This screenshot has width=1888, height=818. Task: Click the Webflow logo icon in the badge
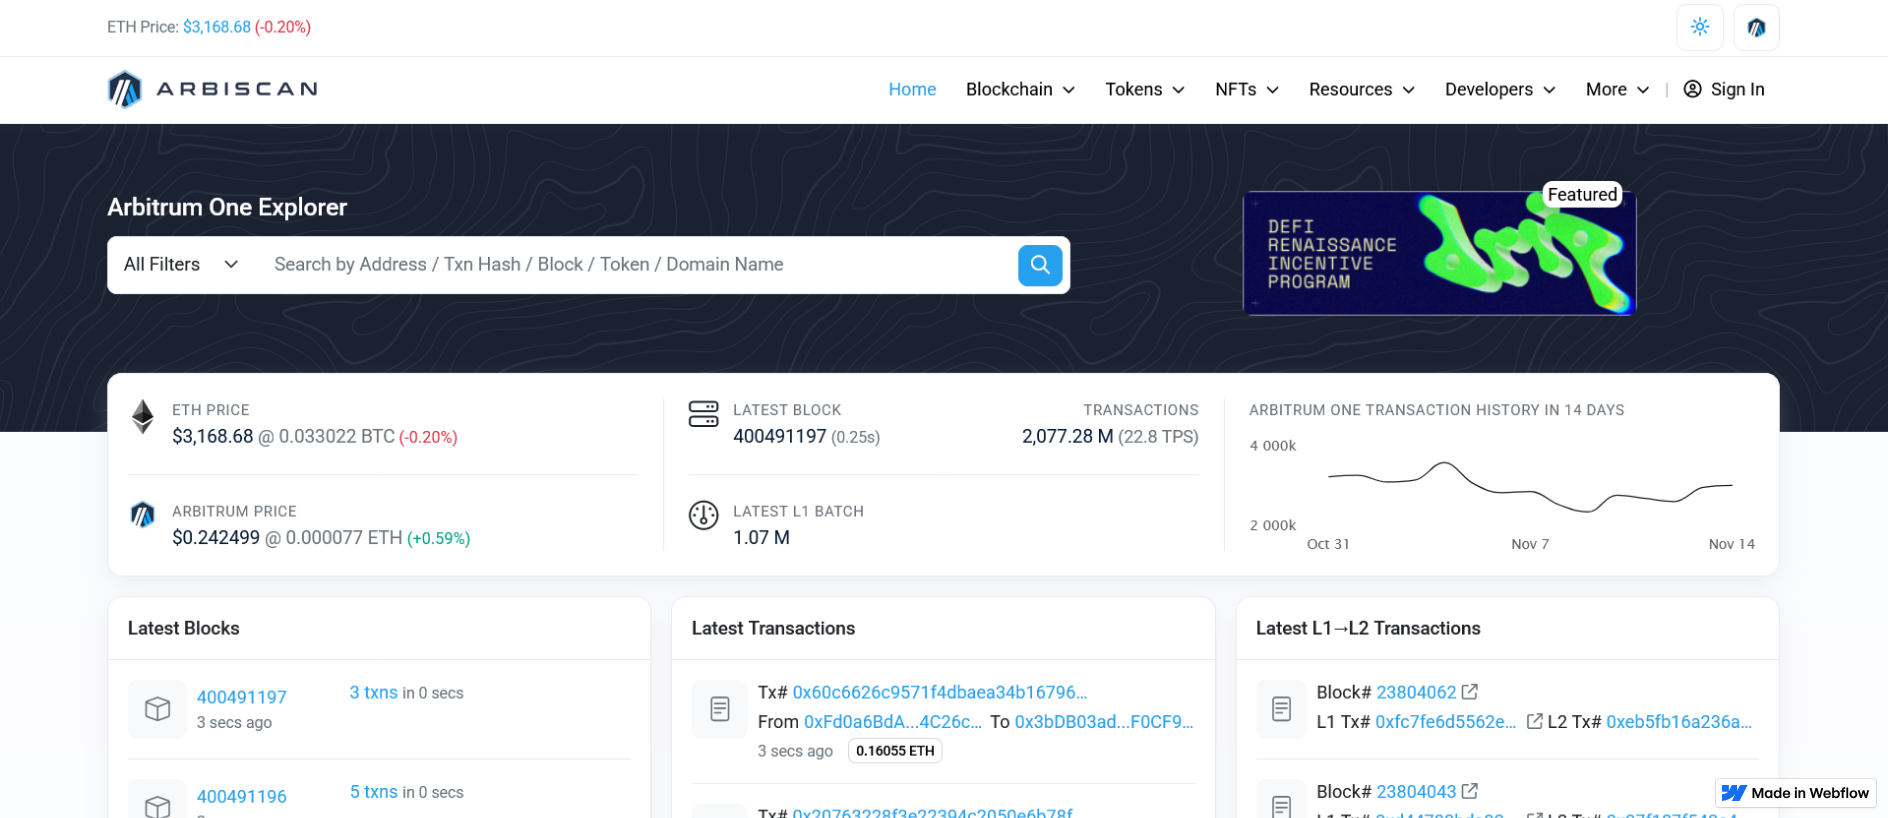[x=1734, y=793]
